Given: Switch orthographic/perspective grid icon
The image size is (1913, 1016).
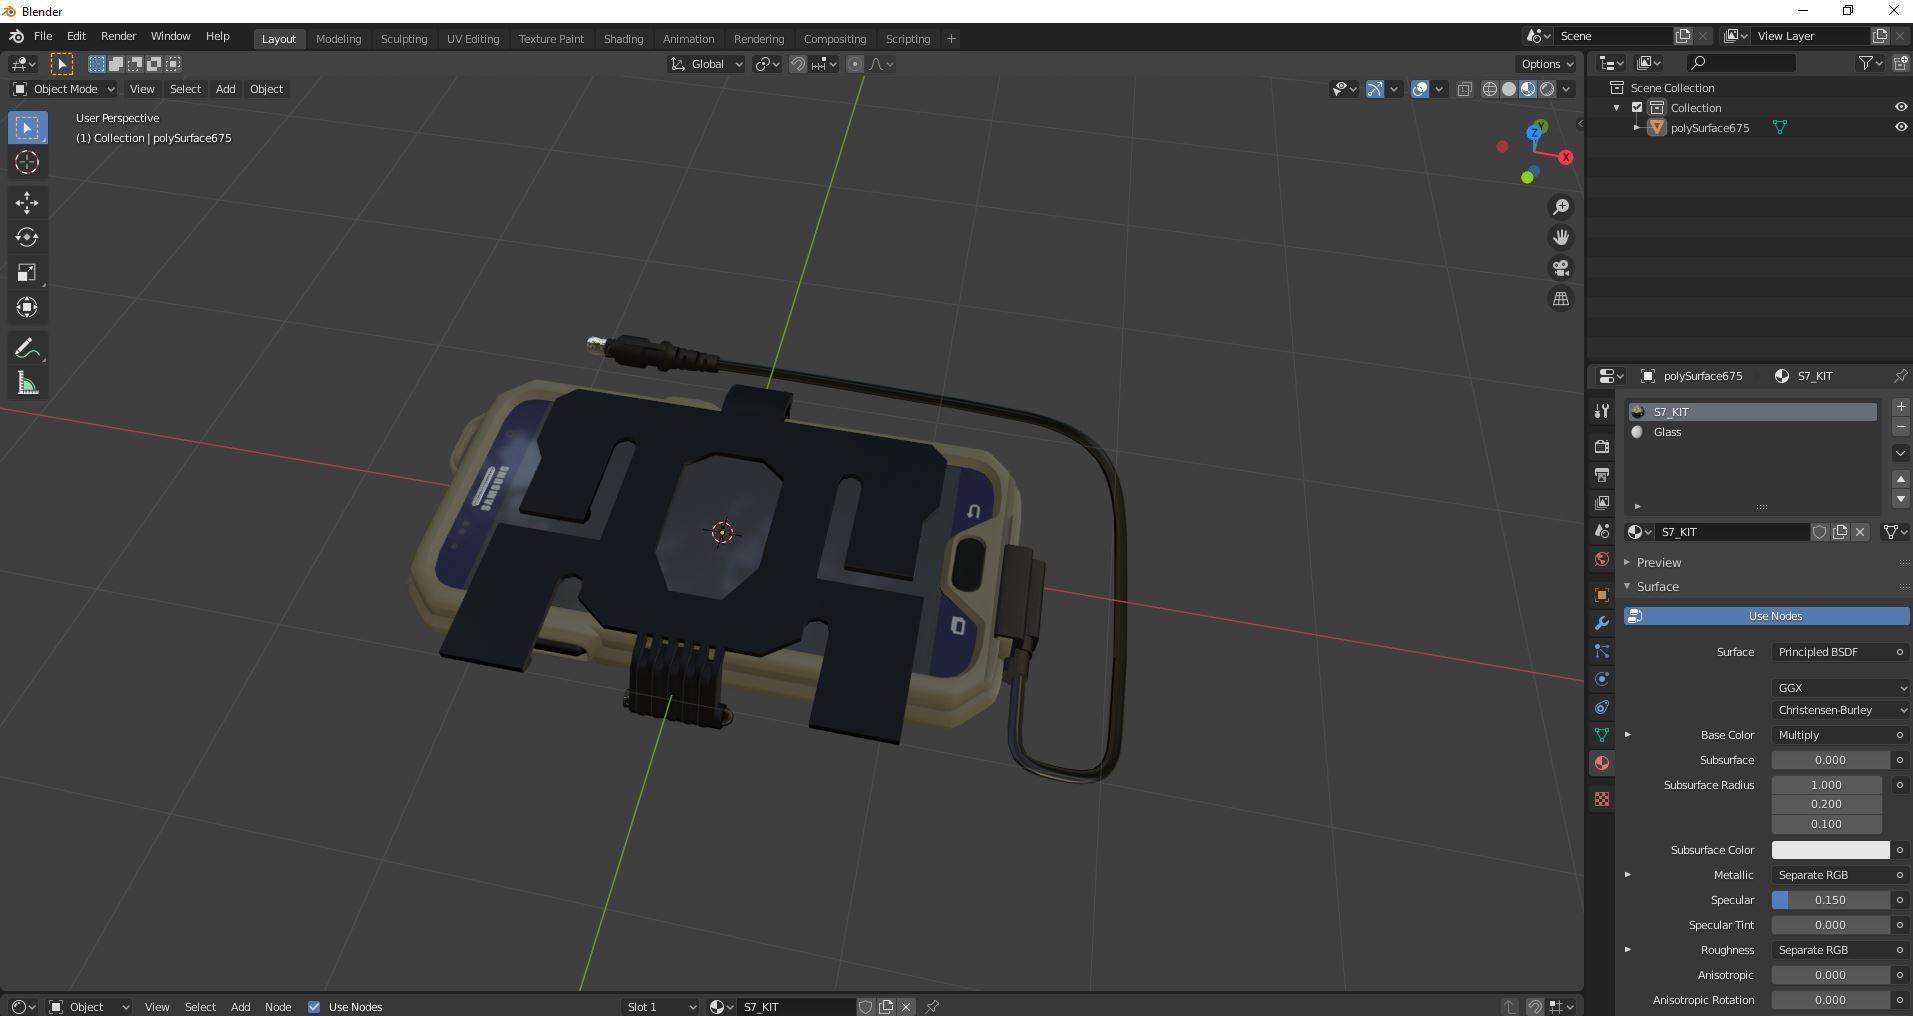Looking at the screenshot, I should 1561,299.
